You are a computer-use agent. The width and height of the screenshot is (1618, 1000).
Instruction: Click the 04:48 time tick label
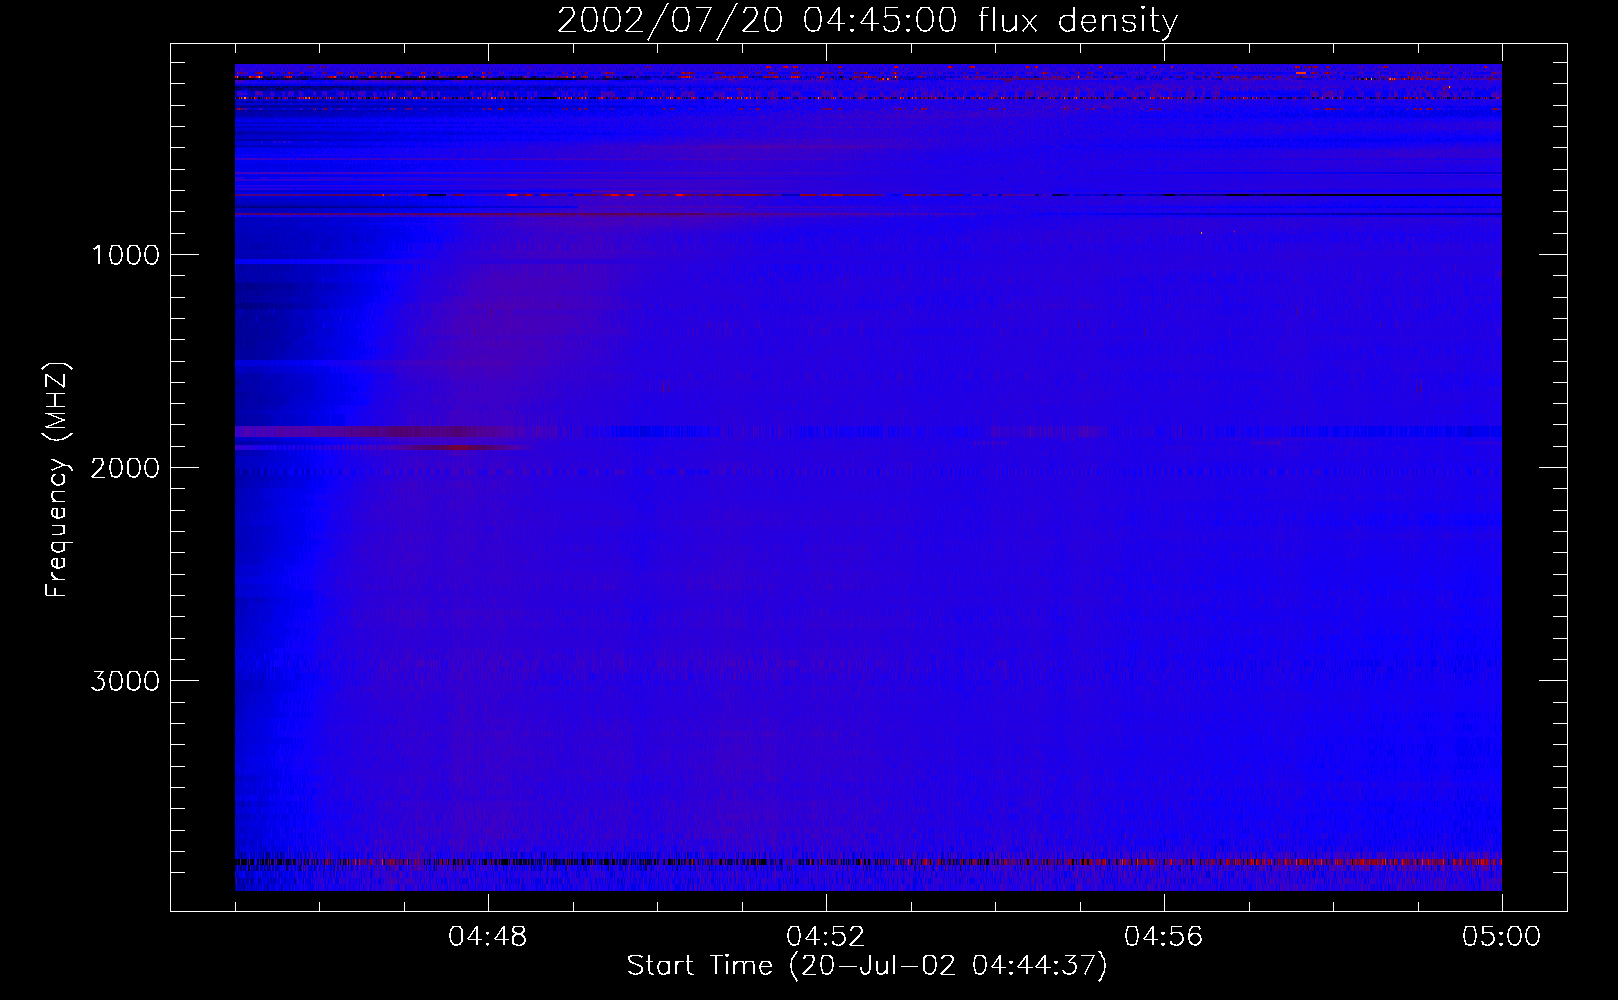pos(488,937)
